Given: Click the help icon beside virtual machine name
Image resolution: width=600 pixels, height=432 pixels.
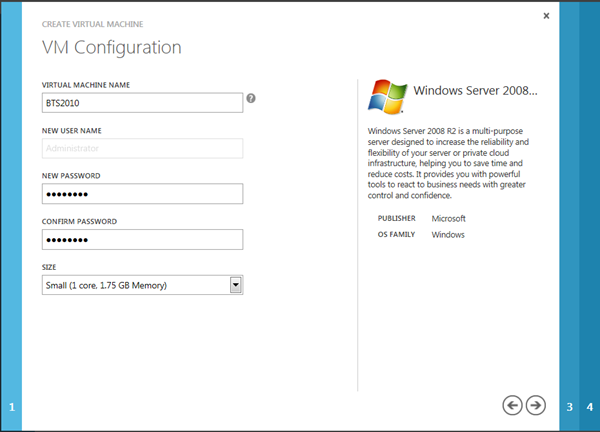Looking at the screenshot, I should pyautogui.click(x=251, y=99).
